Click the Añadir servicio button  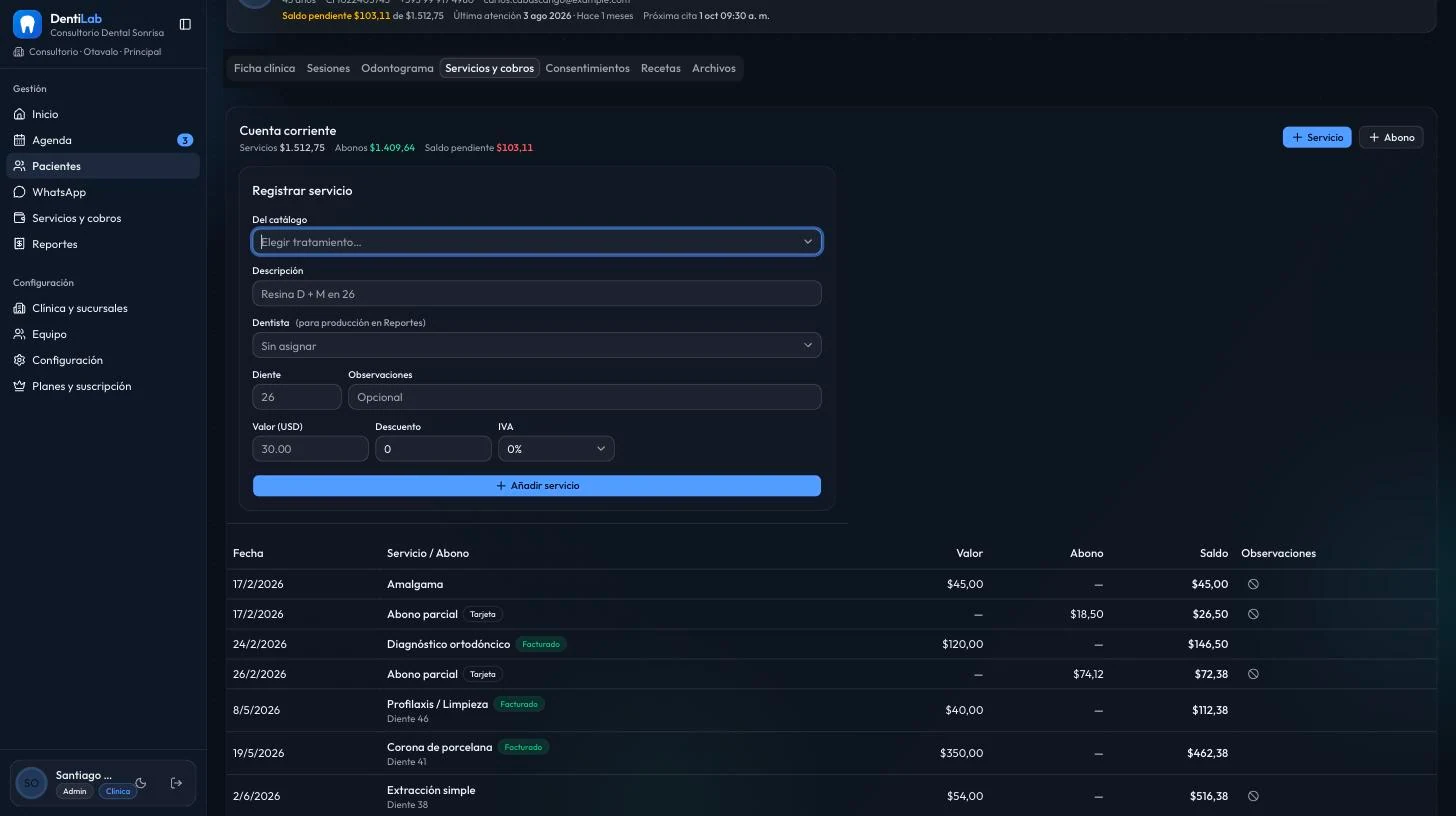coord(537,486)
